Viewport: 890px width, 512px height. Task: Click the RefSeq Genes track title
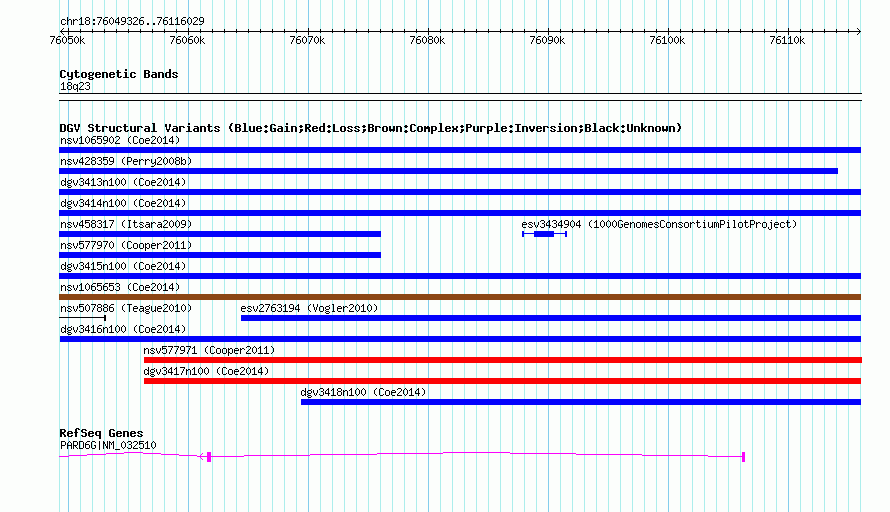[x=101, y=433]
